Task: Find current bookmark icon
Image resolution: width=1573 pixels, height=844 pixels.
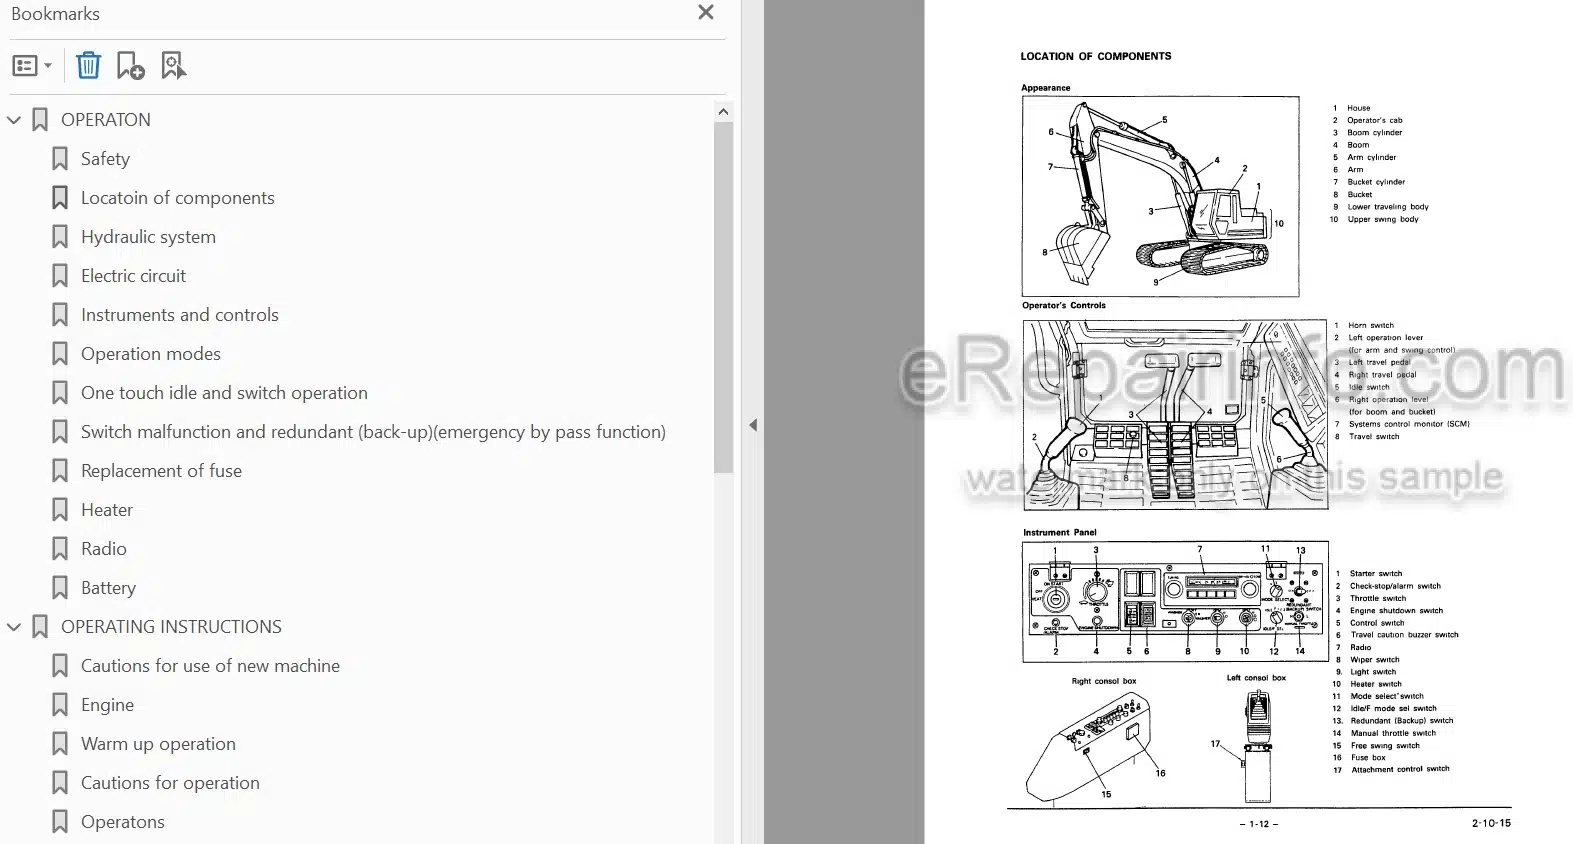Action: tap(173, 66)
